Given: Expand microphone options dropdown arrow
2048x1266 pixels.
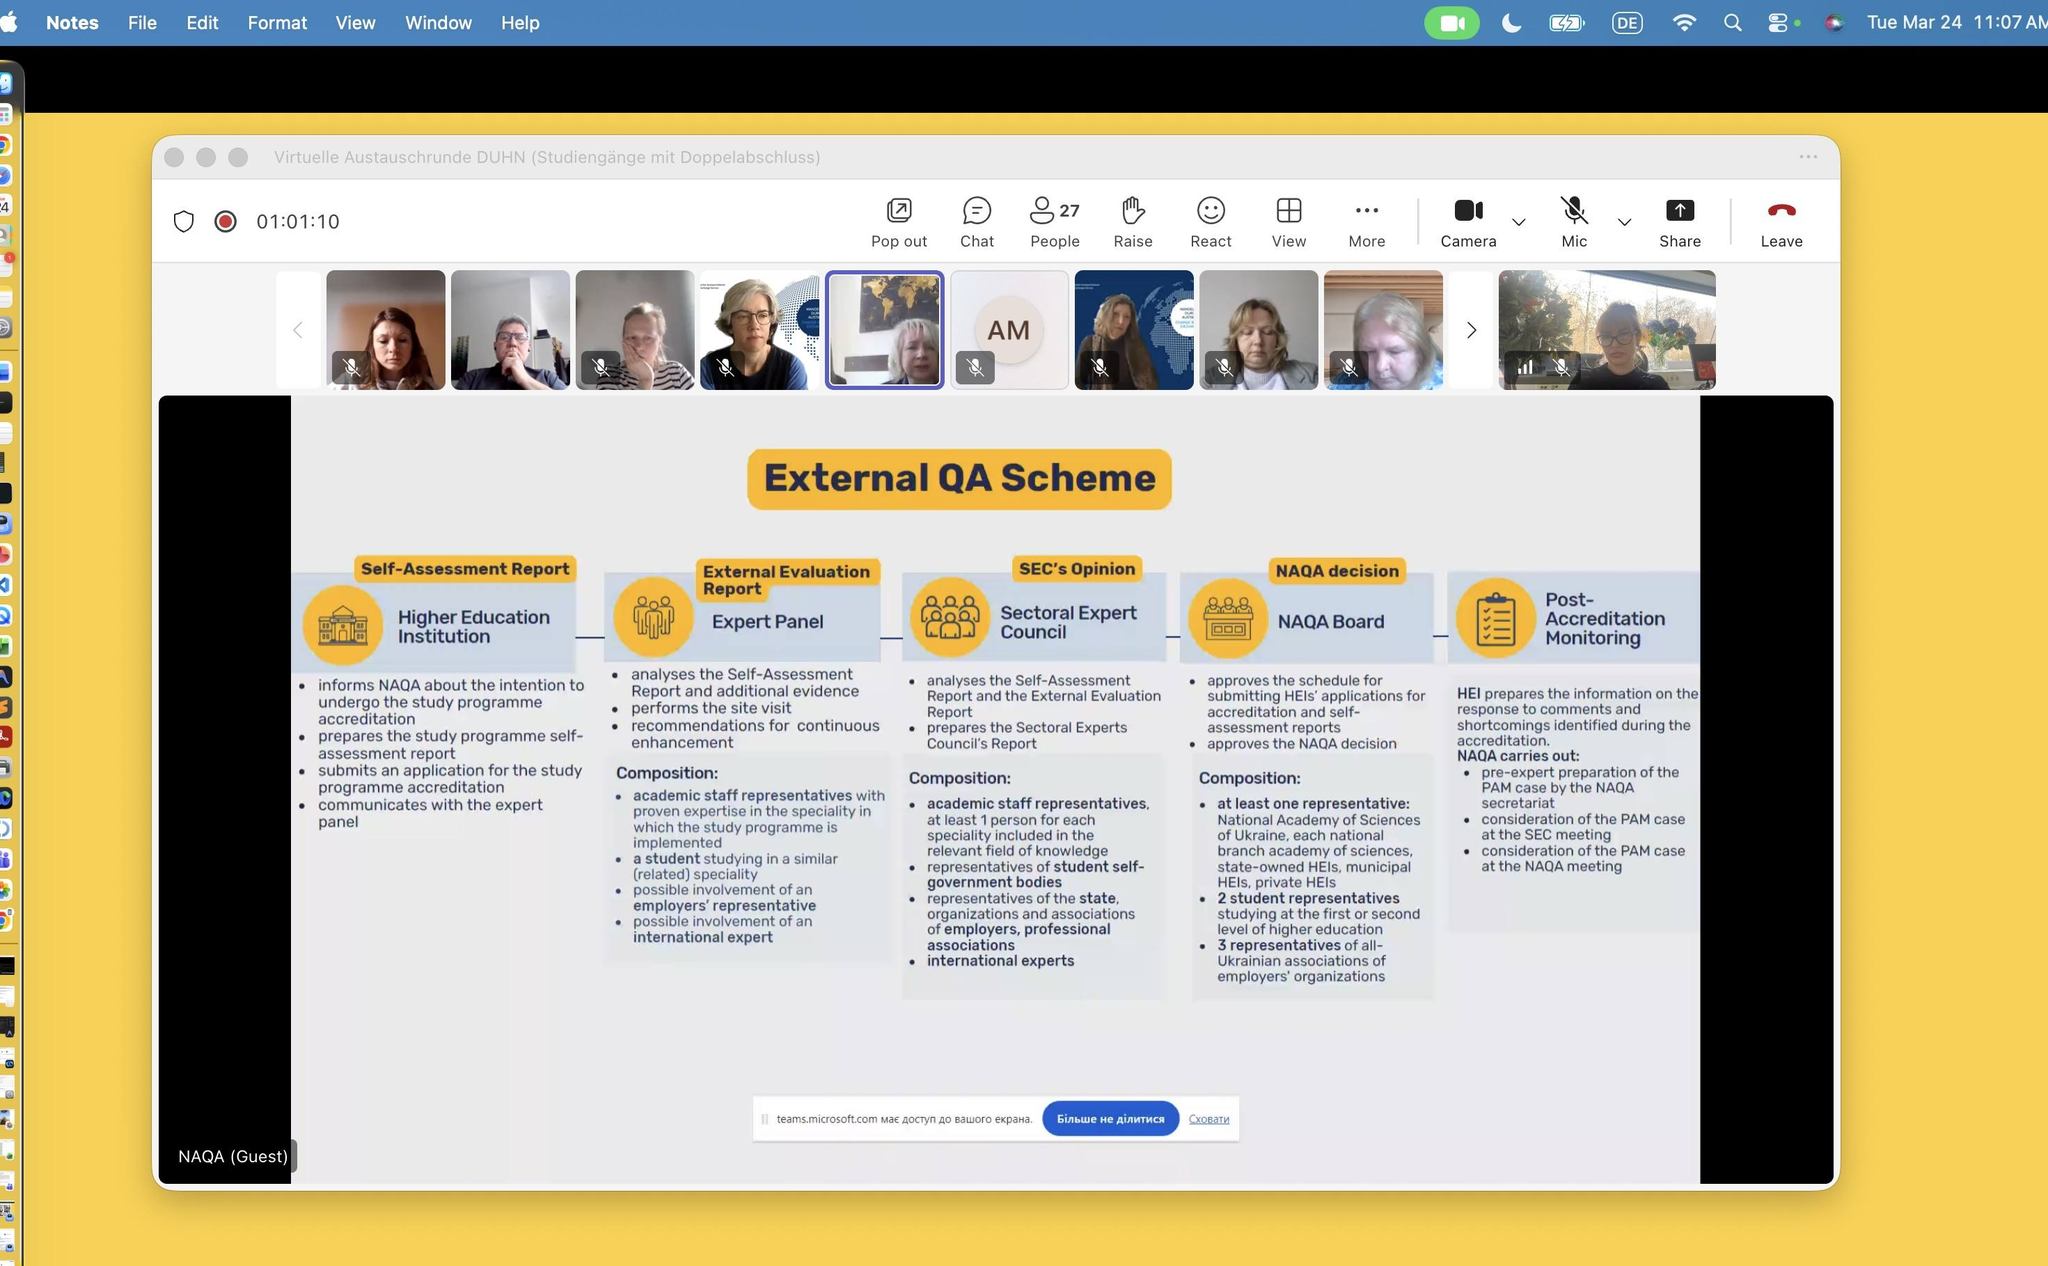Looking at the screenshot, I should click(x=1624, y=222).
